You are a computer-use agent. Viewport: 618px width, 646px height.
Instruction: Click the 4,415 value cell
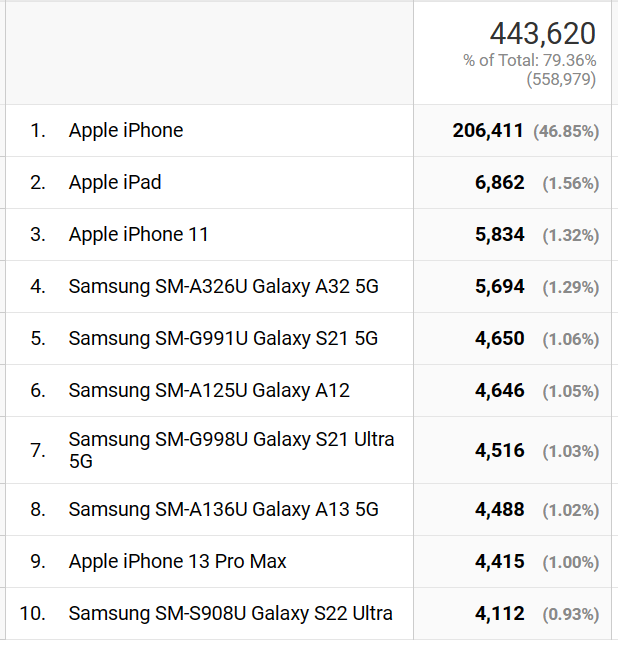(x=500, y=562)
